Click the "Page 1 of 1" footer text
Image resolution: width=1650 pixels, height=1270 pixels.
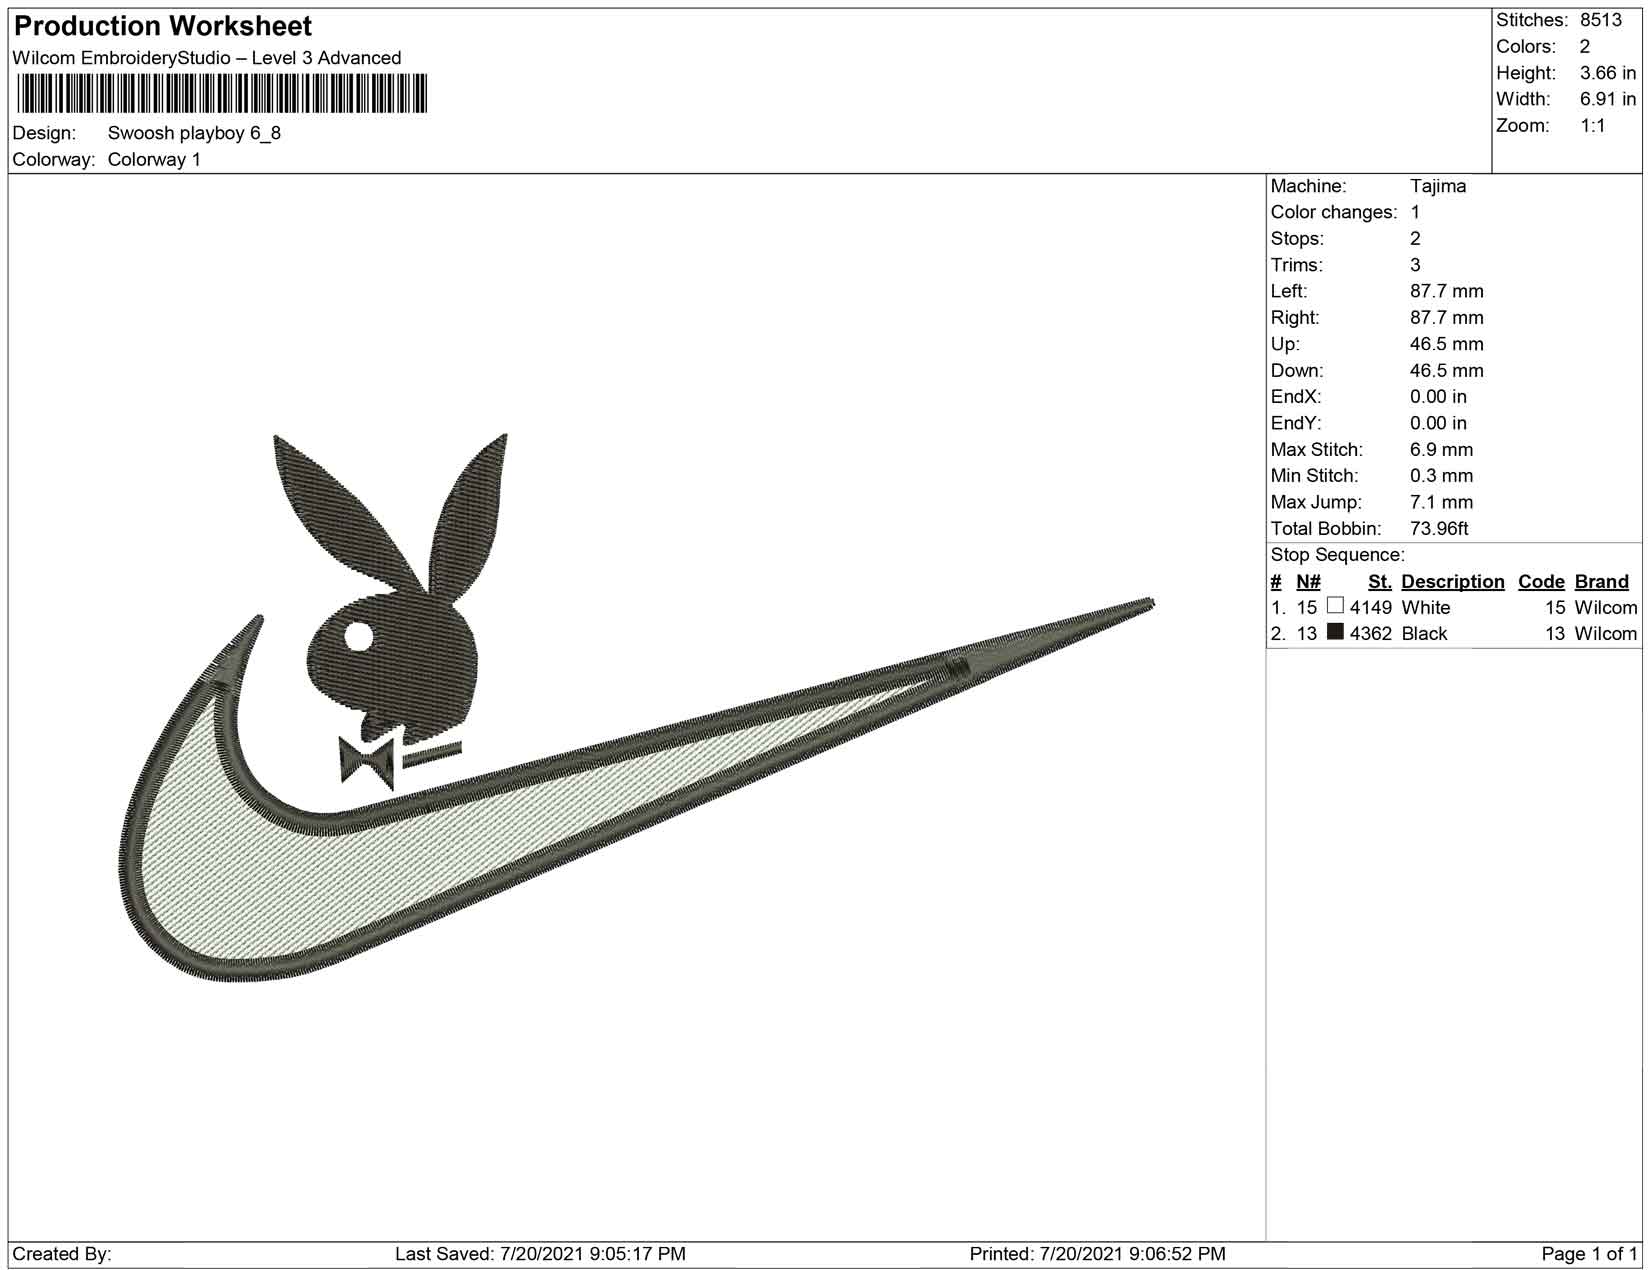coord(1590,1254)
